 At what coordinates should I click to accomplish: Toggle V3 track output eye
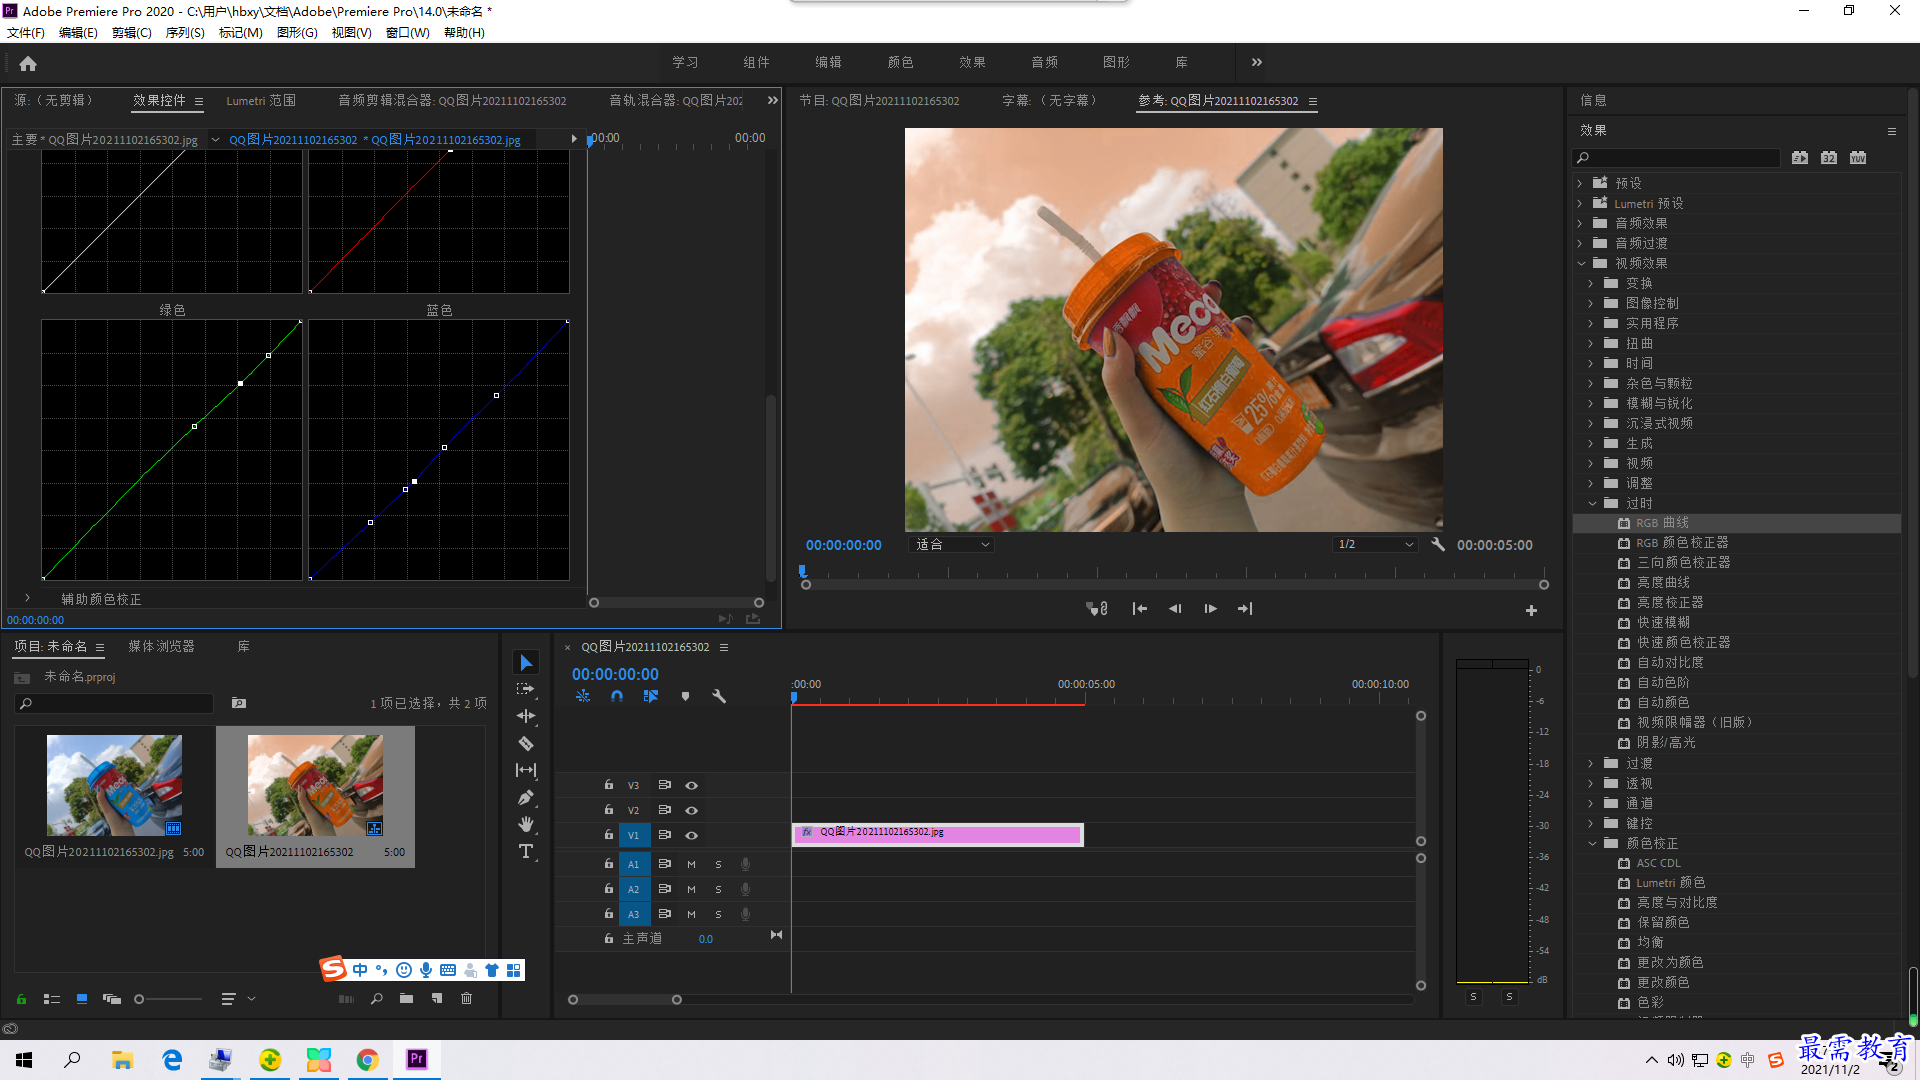(x=691, y=786)
